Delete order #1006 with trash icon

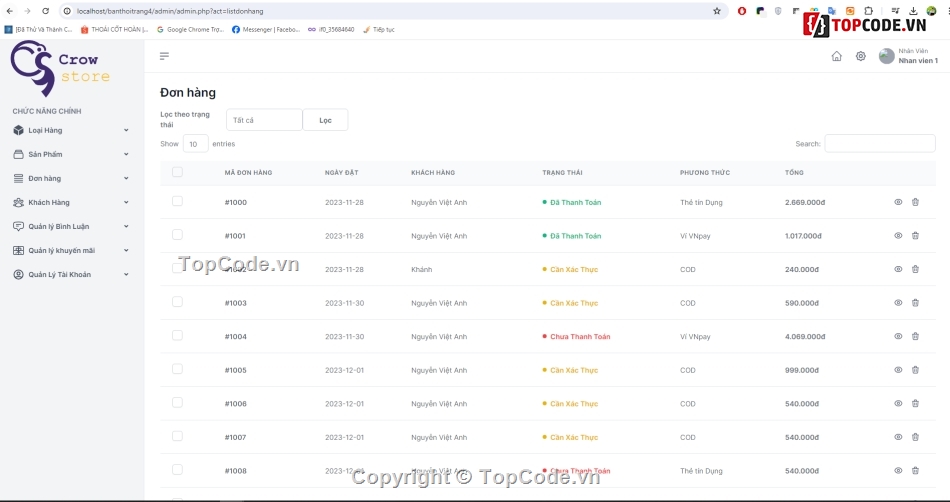(915, 403)
